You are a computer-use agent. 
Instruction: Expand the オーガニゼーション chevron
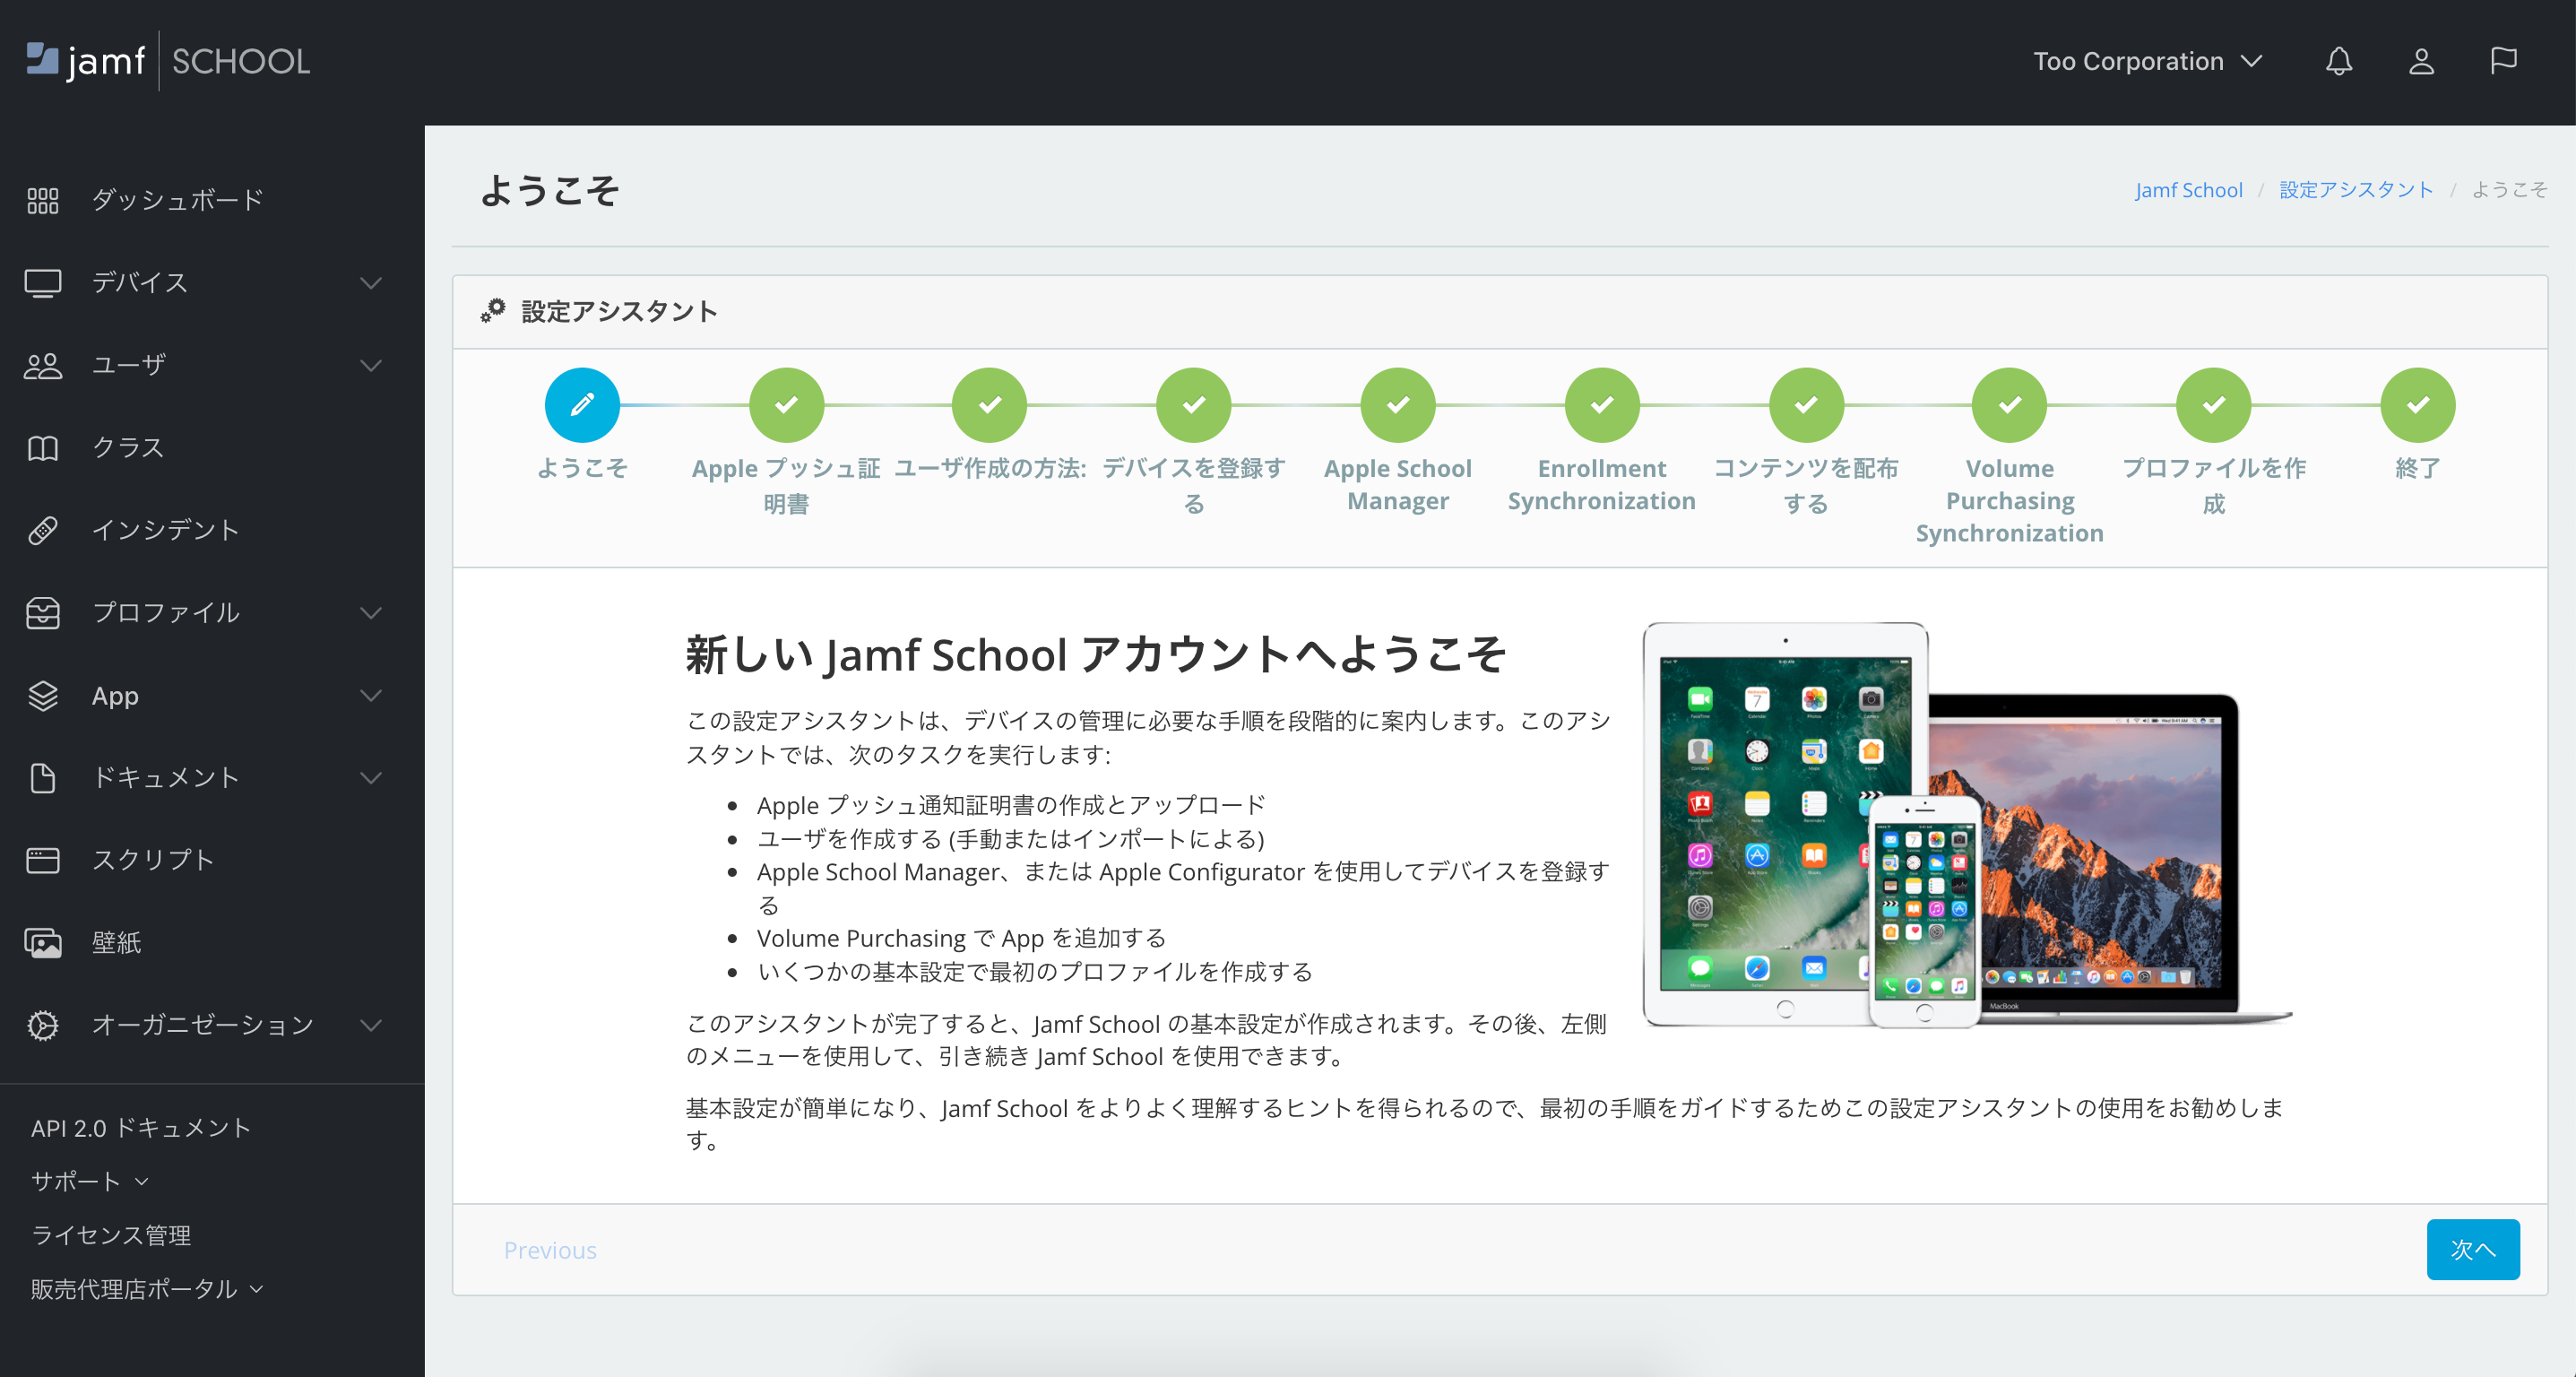(371, 1025)
